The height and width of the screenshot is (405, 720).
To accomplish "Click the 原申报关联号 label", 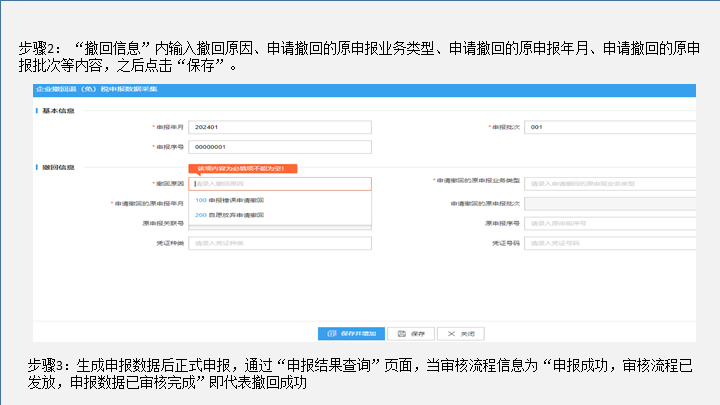I will coord(163,223).
